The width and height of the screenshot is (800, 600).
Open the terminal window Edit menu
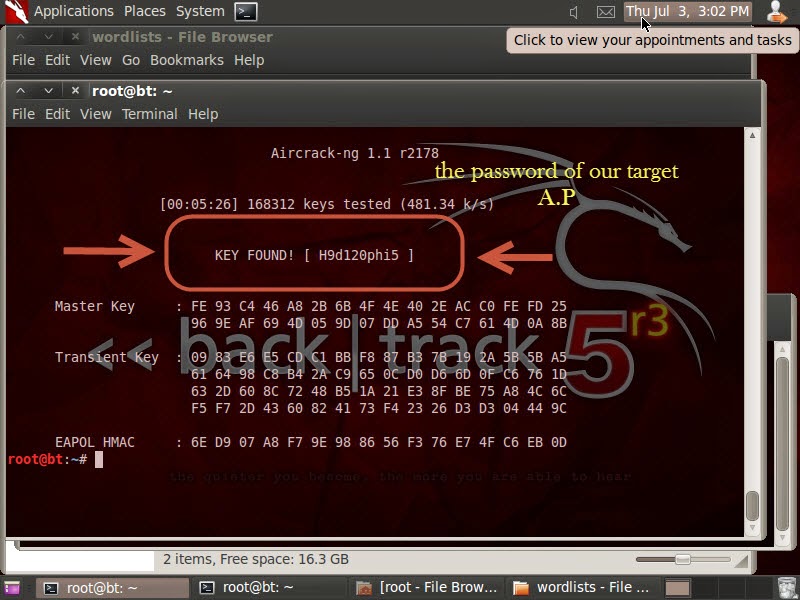point(57,114)
